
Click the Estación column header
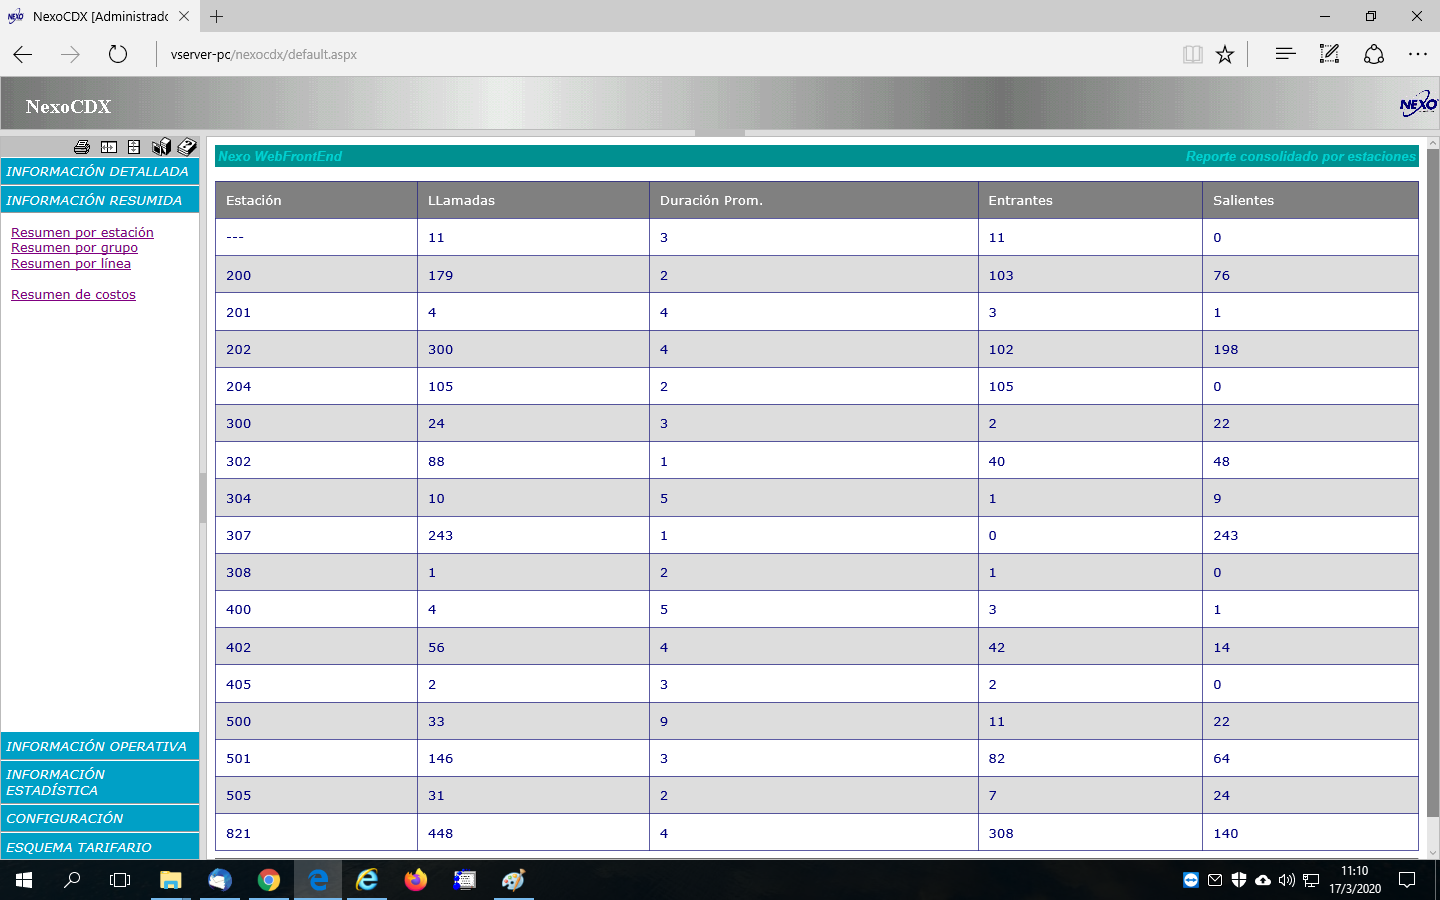316,200
